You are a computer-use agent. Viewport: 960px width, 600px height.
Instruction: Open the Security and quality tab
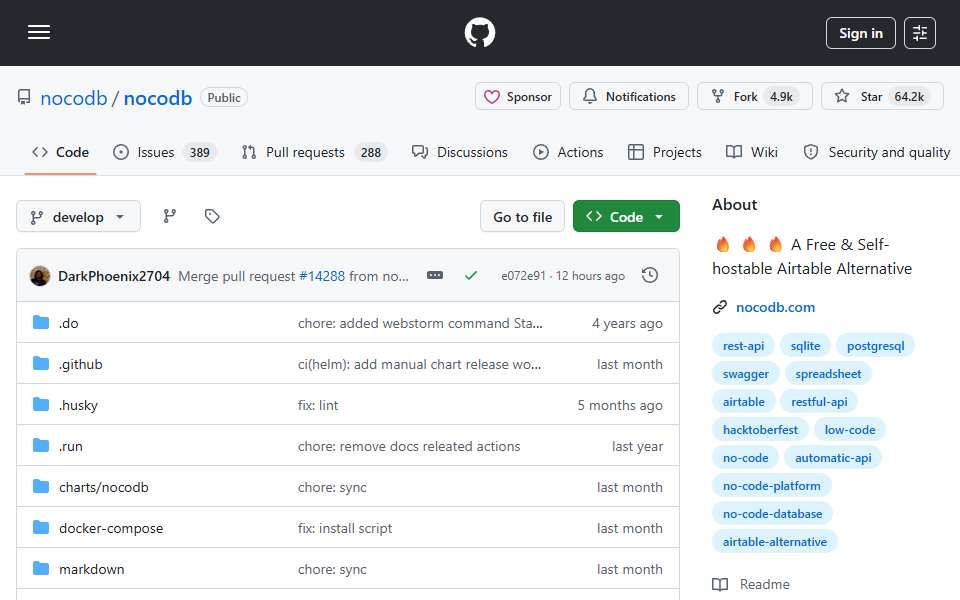pyautogui.click(x=877, y=152)
